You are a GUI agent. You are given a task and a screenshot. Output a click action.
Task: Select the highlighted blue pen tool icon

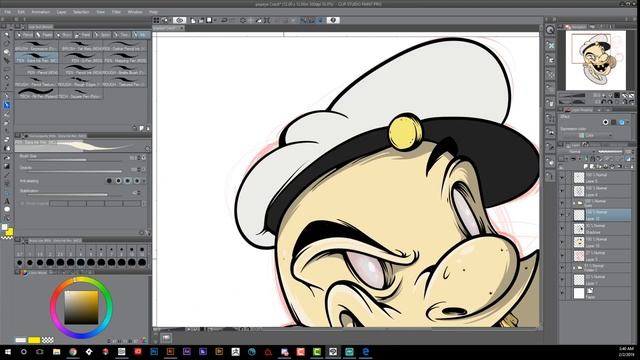[7, 105]
